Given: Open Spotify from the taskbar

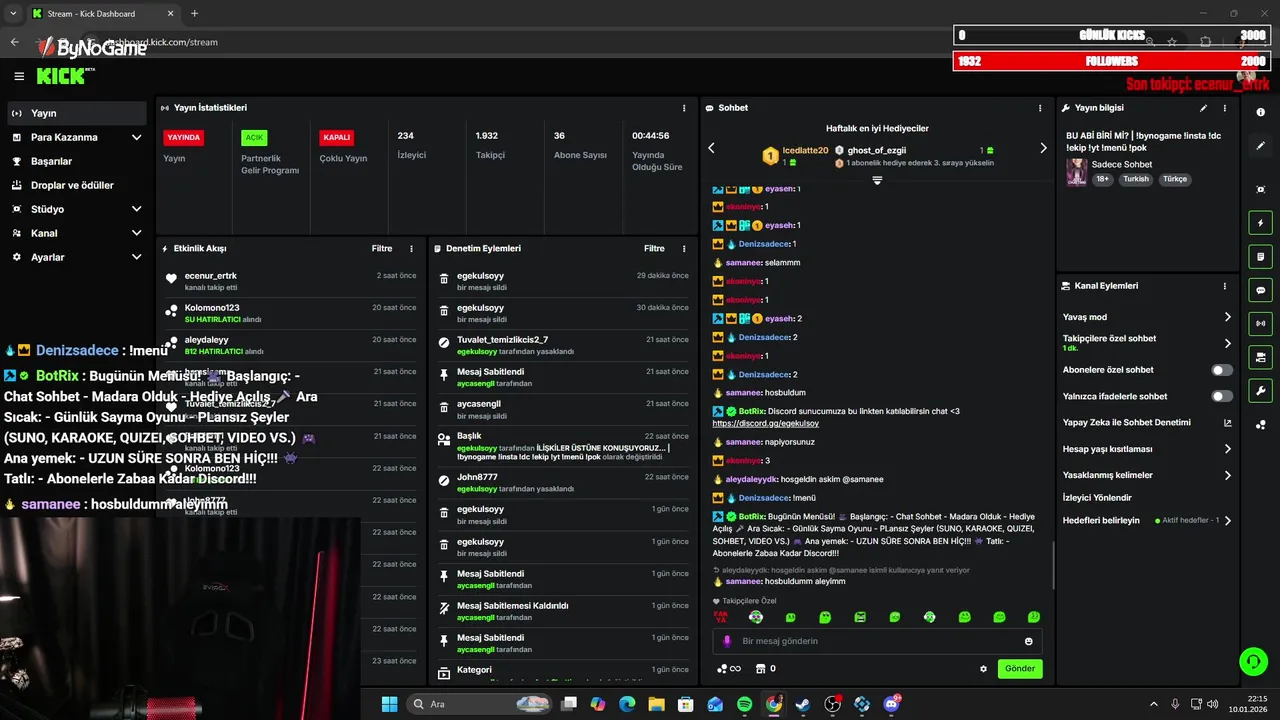Looking at the screenshot, I should click(x=744, y=704).
